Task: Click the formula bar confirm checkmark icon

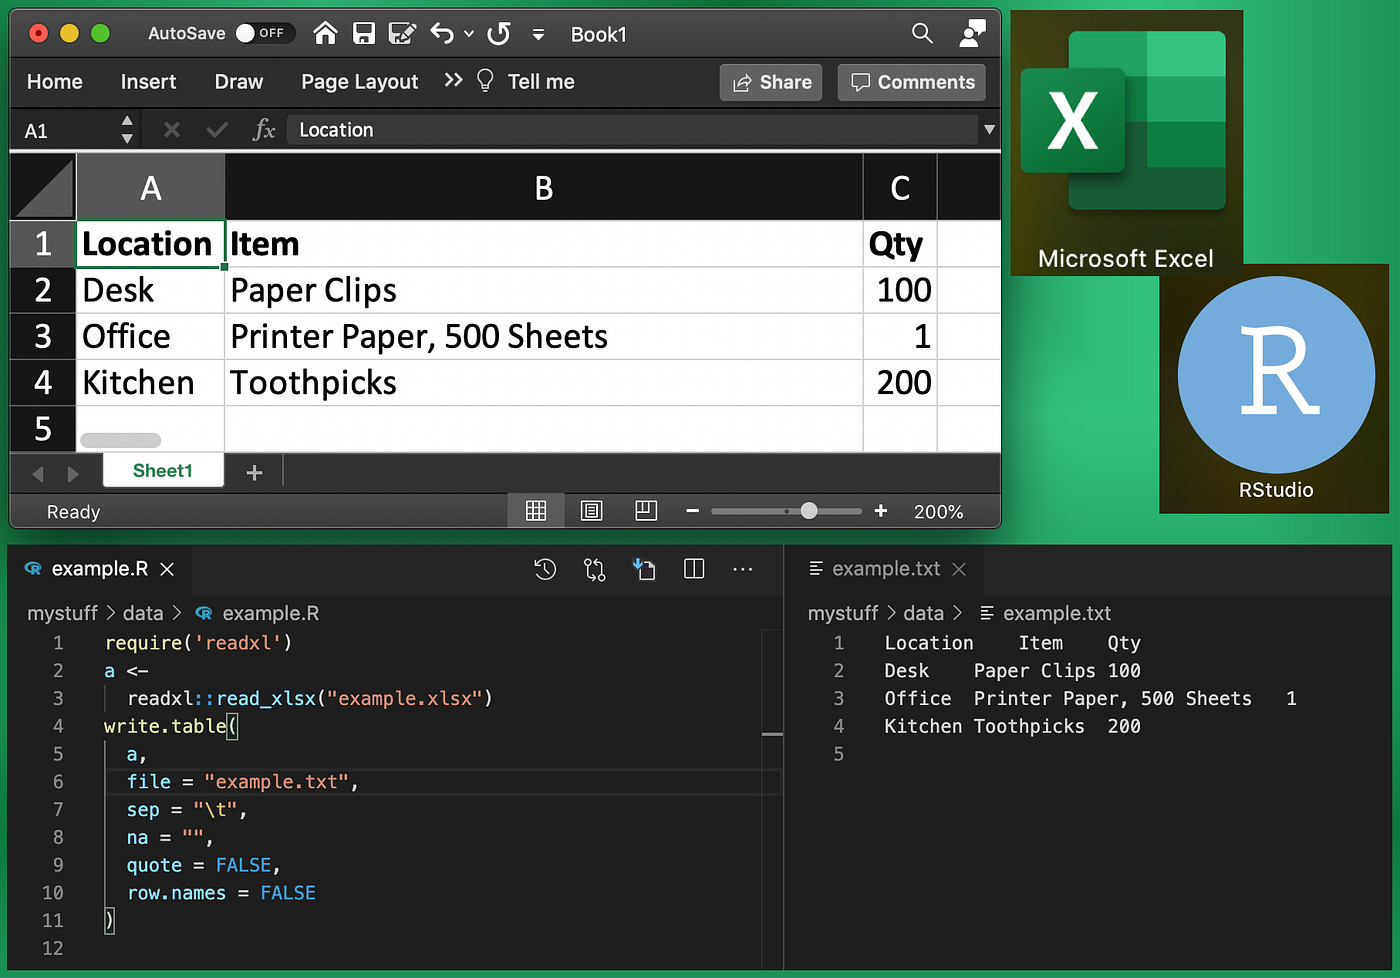Action: click(x=217, y=130)
